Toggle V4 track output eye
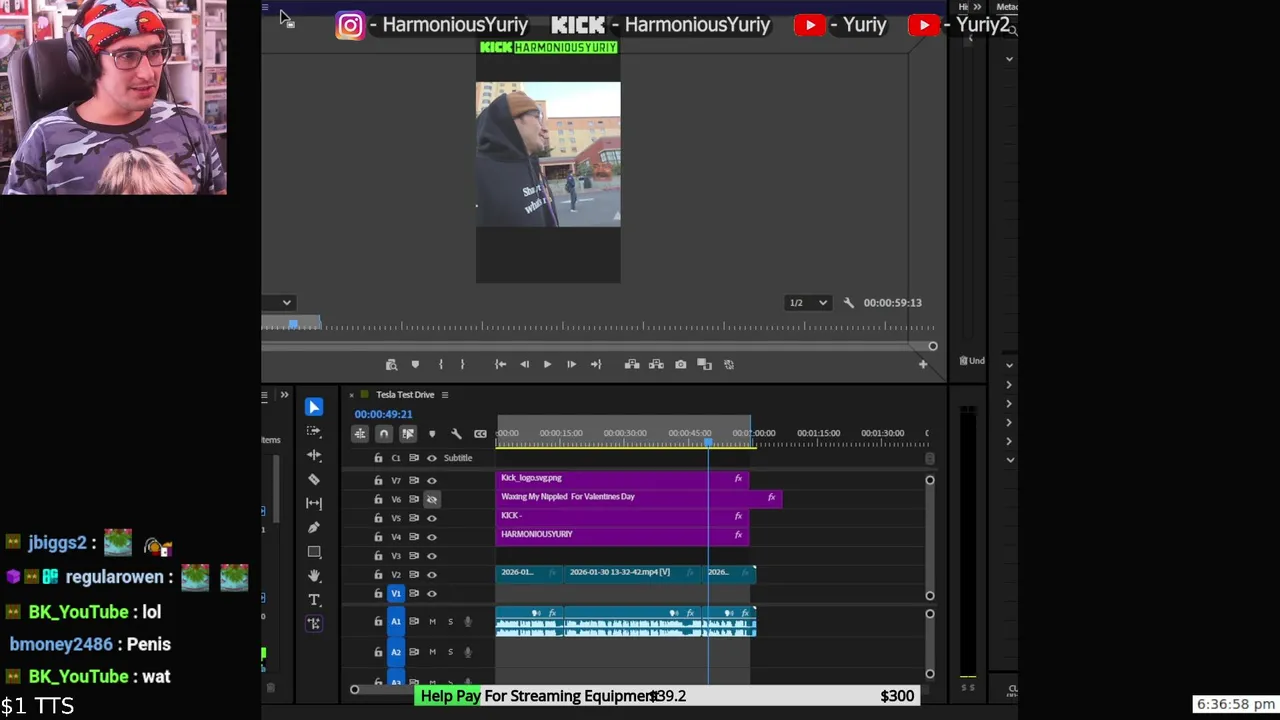This screenshot has width=1280, height=720. tap(432, 537)
